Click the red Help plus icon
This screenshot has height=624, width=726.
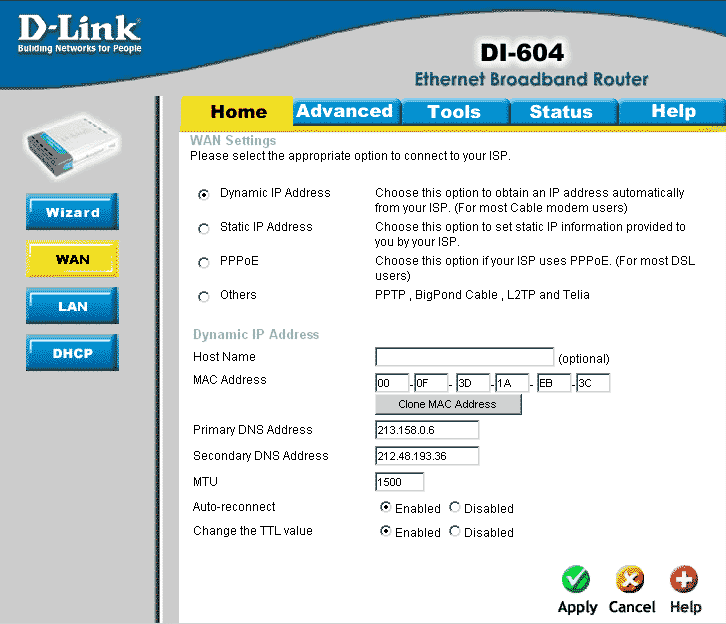coord(684,579)
